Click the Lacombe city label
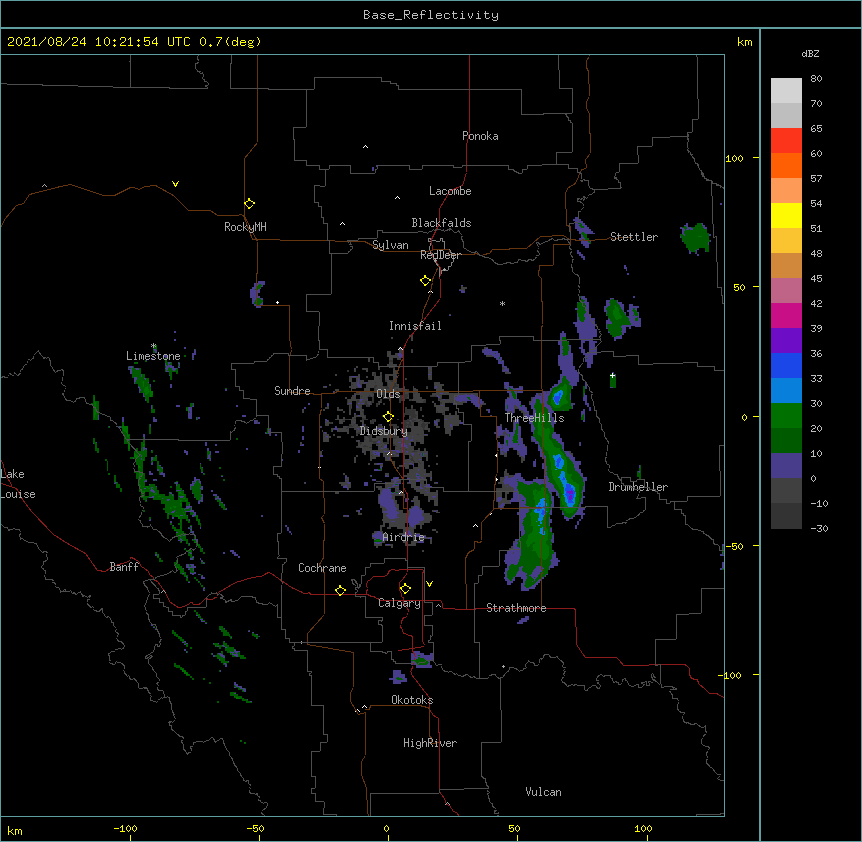862x842 pixels. (x=450, y=191)
